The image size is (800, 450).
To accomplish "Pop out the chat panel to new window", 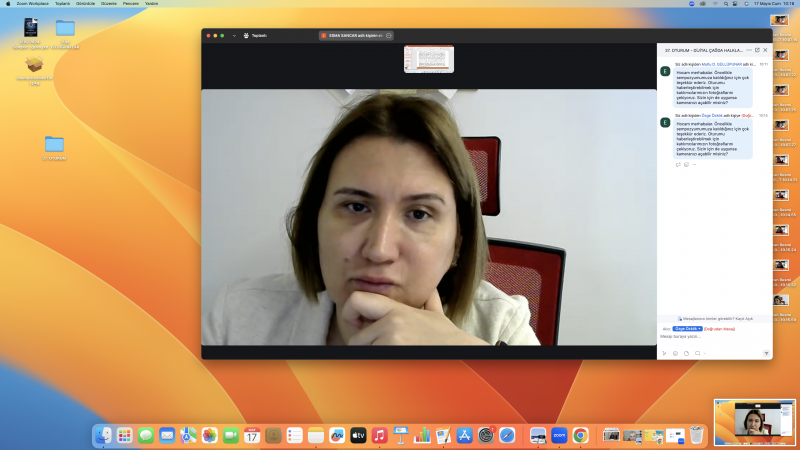I will tap(757, 49).
